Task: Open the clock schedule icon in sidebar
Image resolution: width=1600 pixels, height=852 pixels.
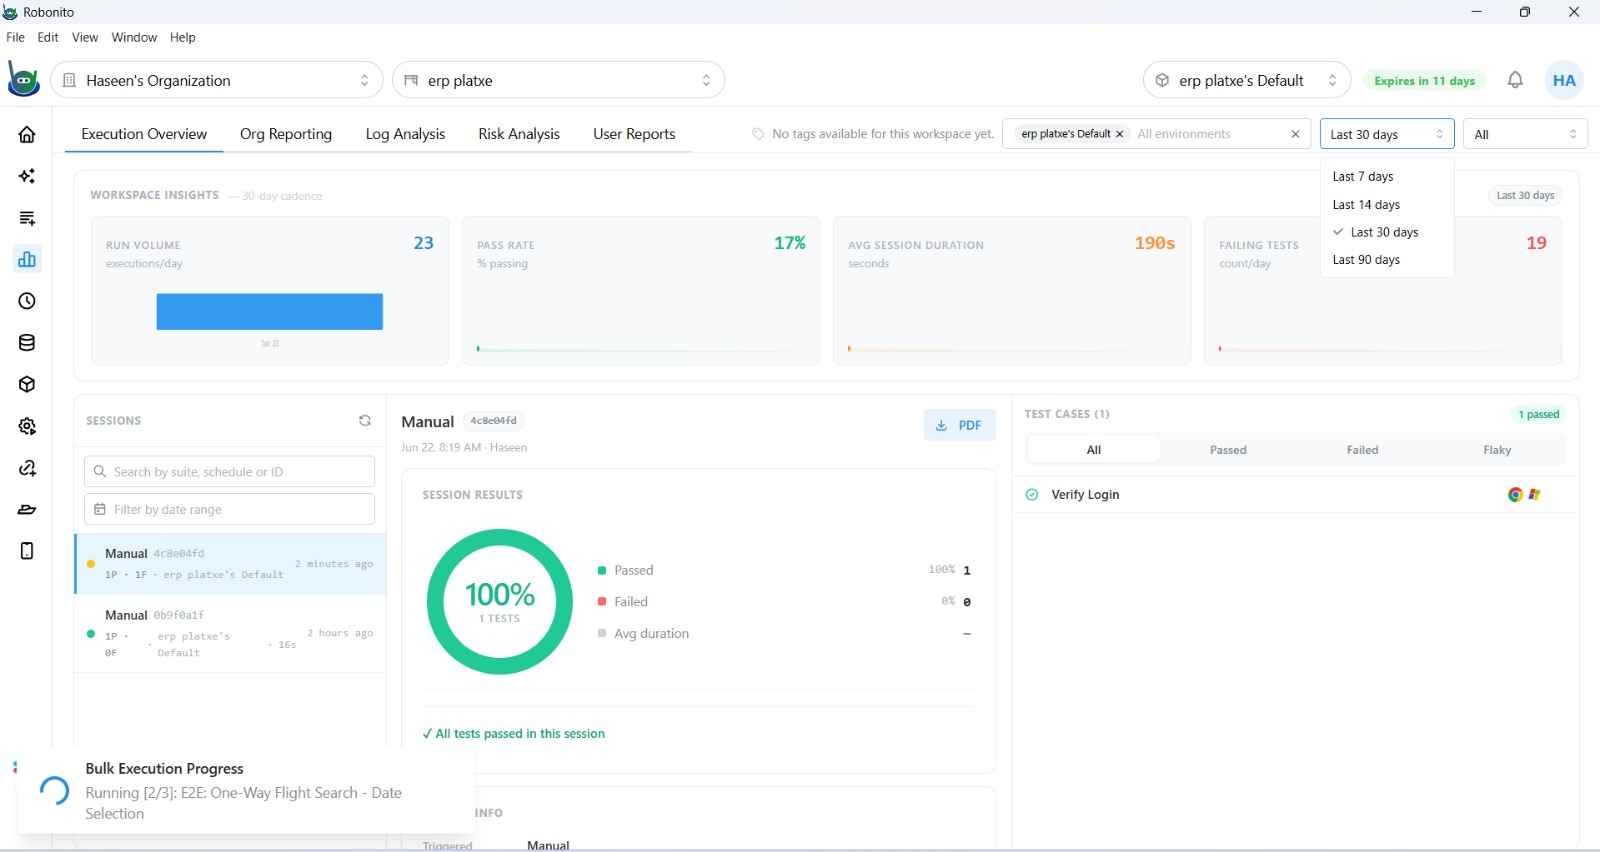Action: tap(27, 301)
